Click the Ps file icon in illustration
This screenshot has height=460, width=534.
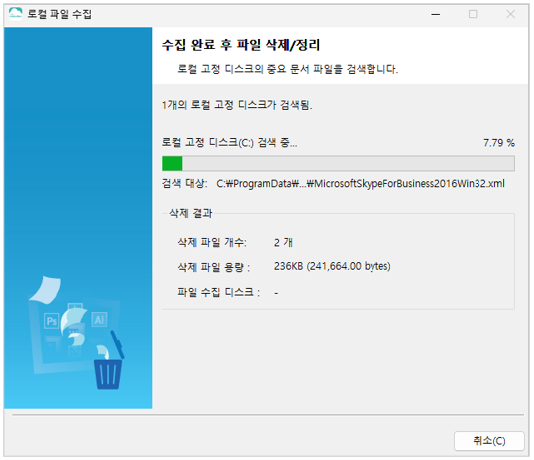click(51, 321)
